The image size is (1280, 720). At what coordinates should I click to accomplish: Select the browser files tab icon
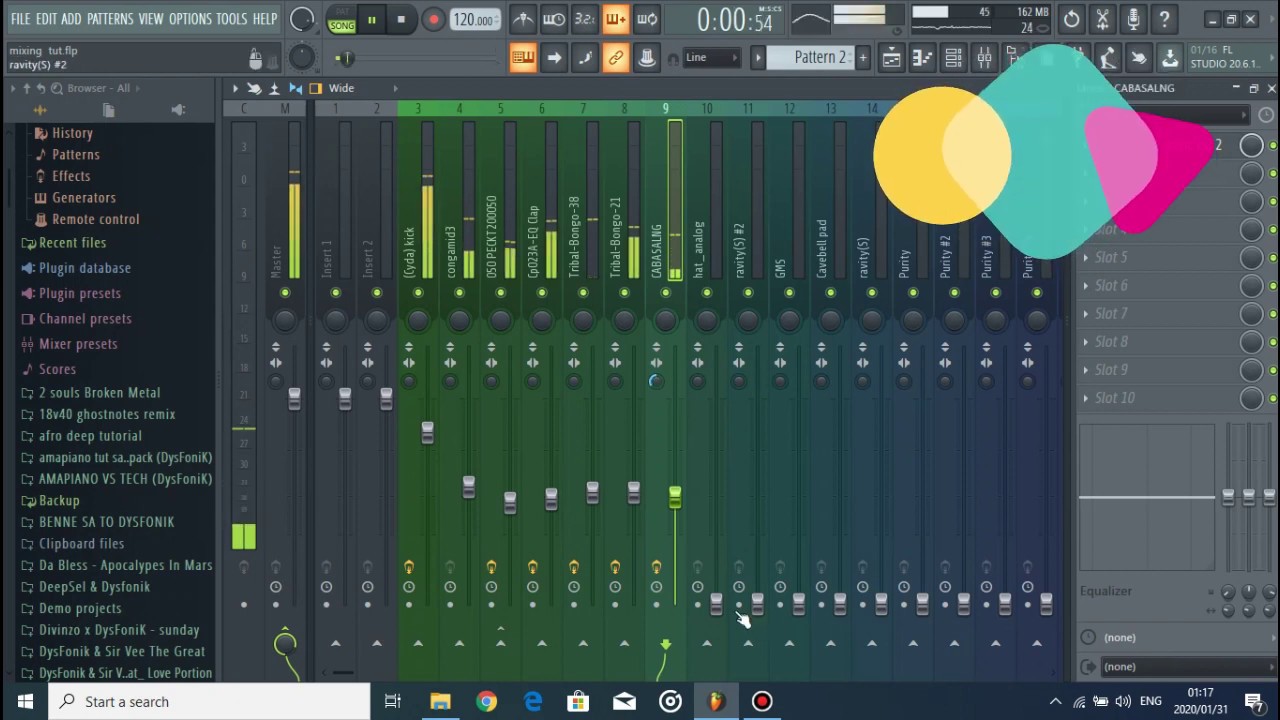109,110
